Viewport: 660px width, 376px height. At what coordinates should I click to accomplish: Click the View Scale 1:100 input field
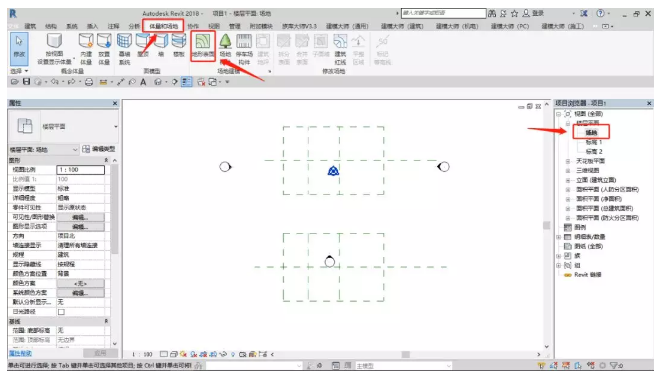[x=80, y=170]
